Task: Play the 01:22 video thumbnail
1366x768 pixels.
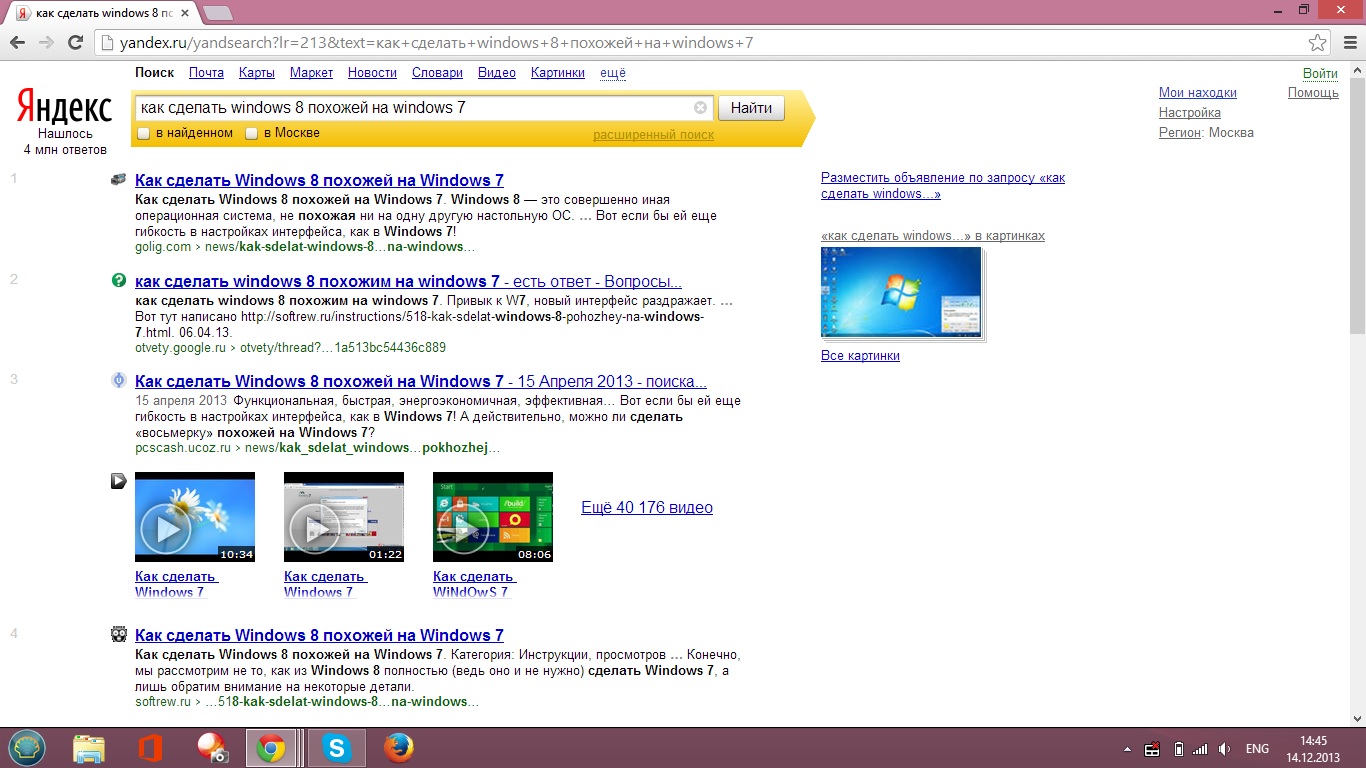Action: [x=344, y=517]
